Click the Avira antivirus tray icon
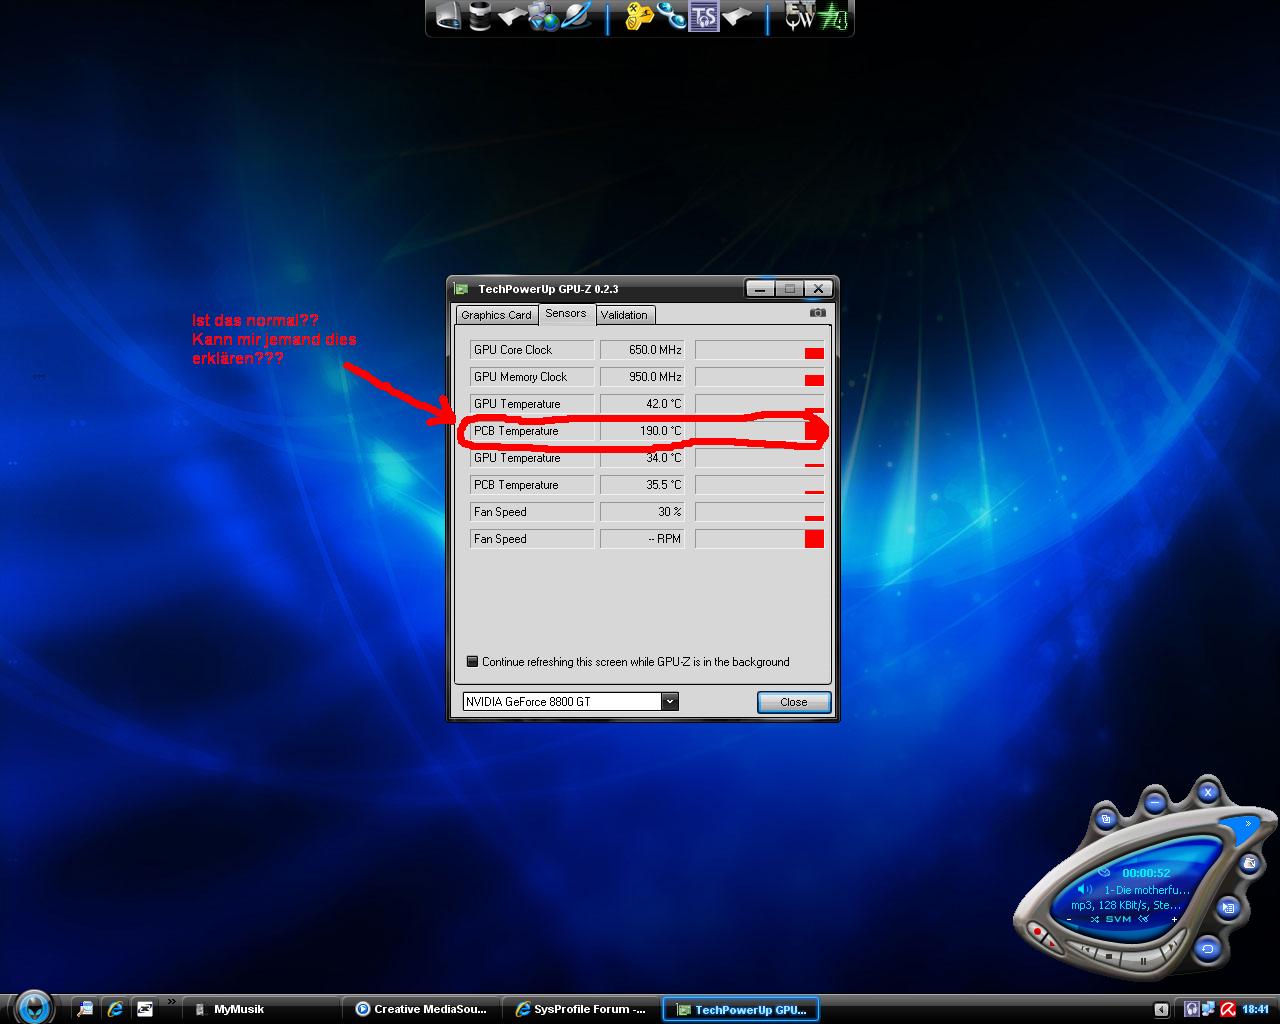Image resolution: width=1280 pixels, height=1024 pixels. click(1228, 1009)
